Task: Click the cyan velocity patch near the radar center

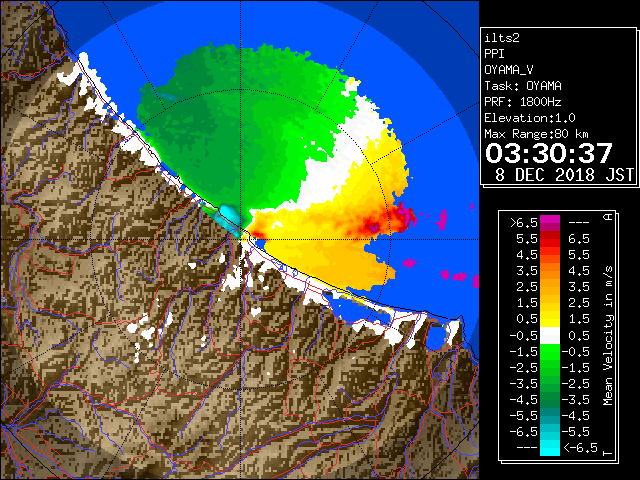Action: pyautogui.click(x=227, y=219)
